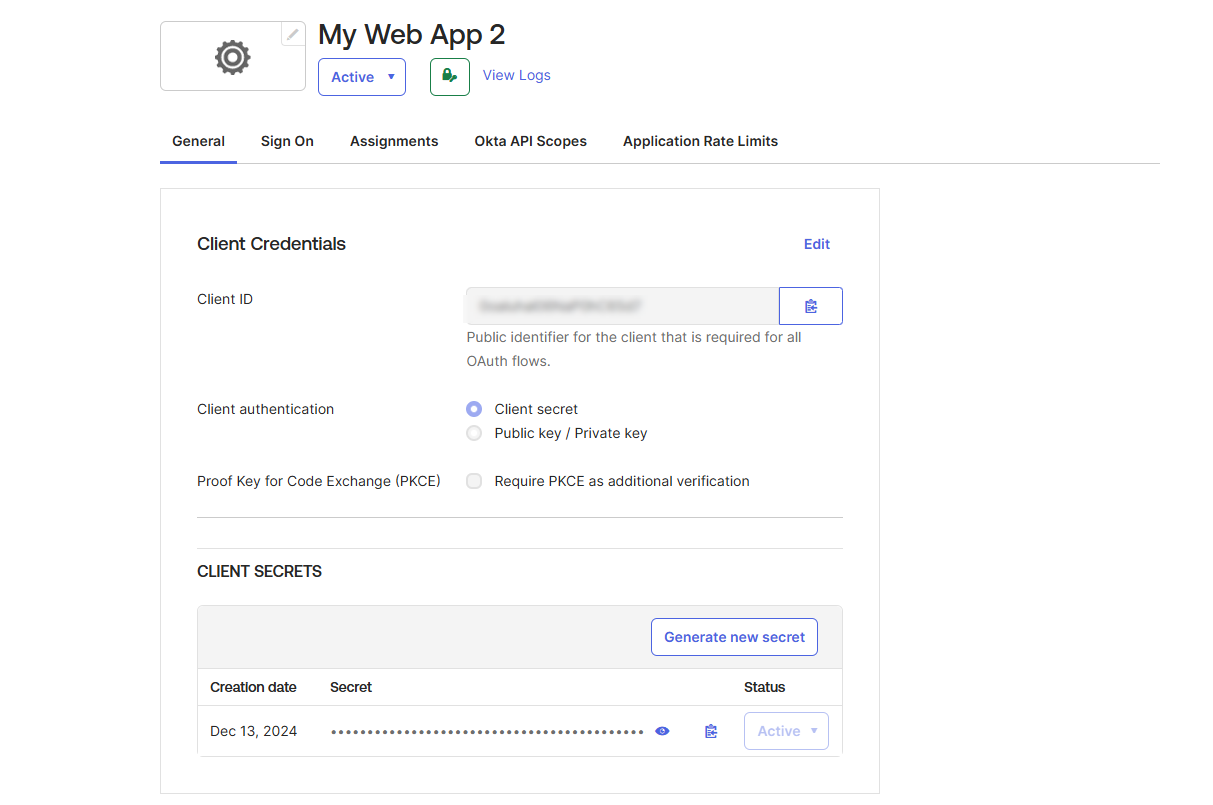Image resolution: width=1213 pixels, height=805 pixels.
Task: Click the Generate new secret button
Action: tap(734, 637)
